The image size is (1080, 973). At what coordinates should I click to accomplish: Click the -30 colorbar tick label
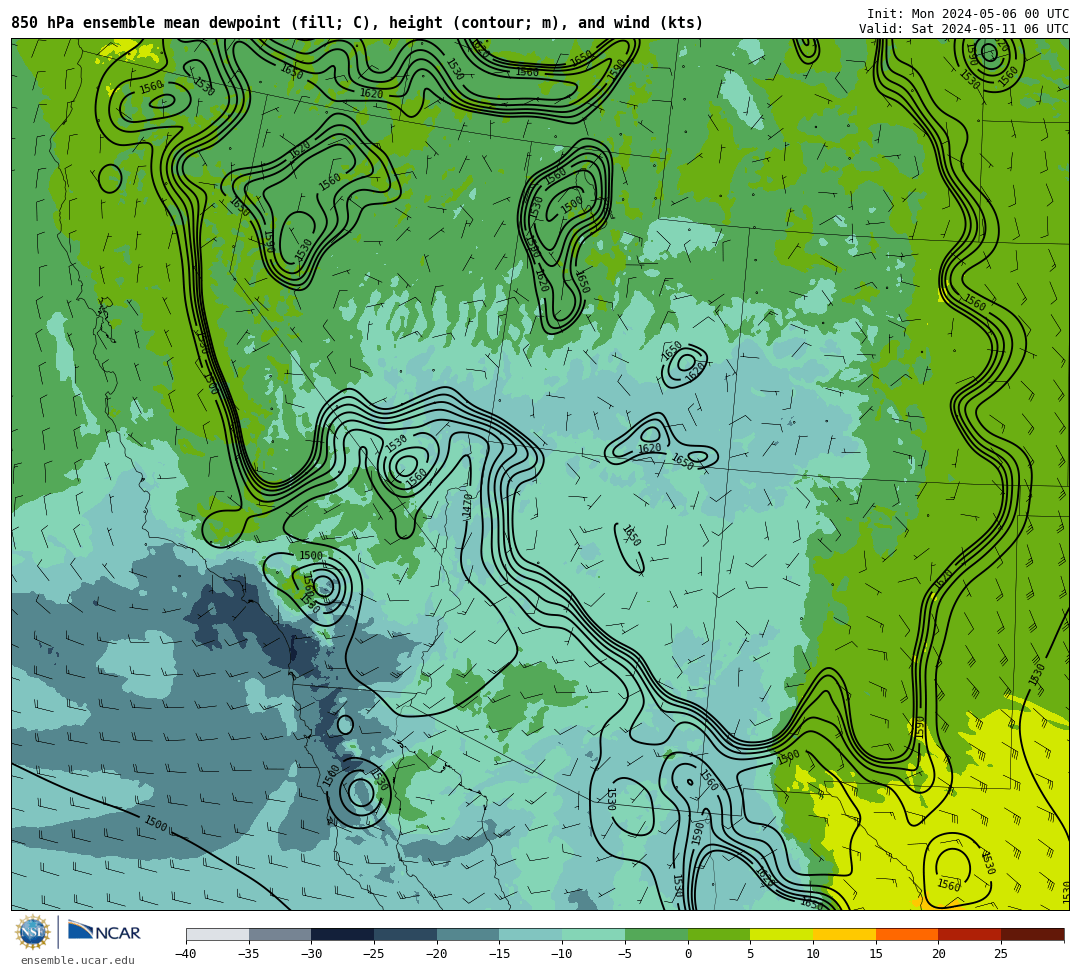[311, 954]
